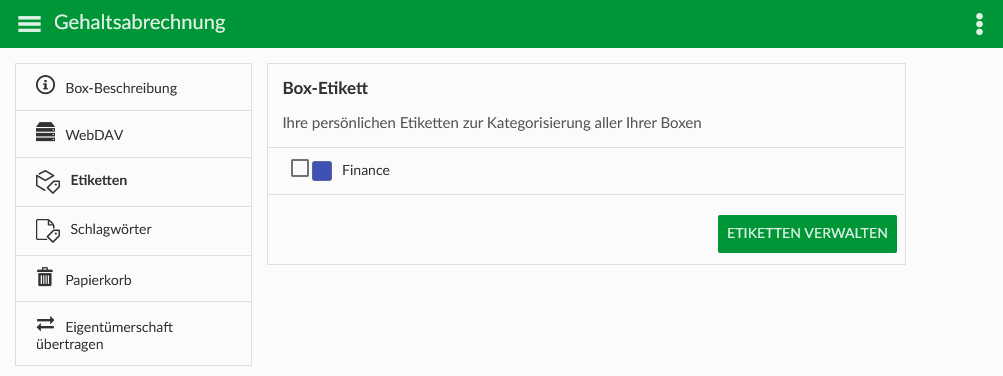
Task: Click the Etiketten verwalten button
Action: click(x=807, y=233)
